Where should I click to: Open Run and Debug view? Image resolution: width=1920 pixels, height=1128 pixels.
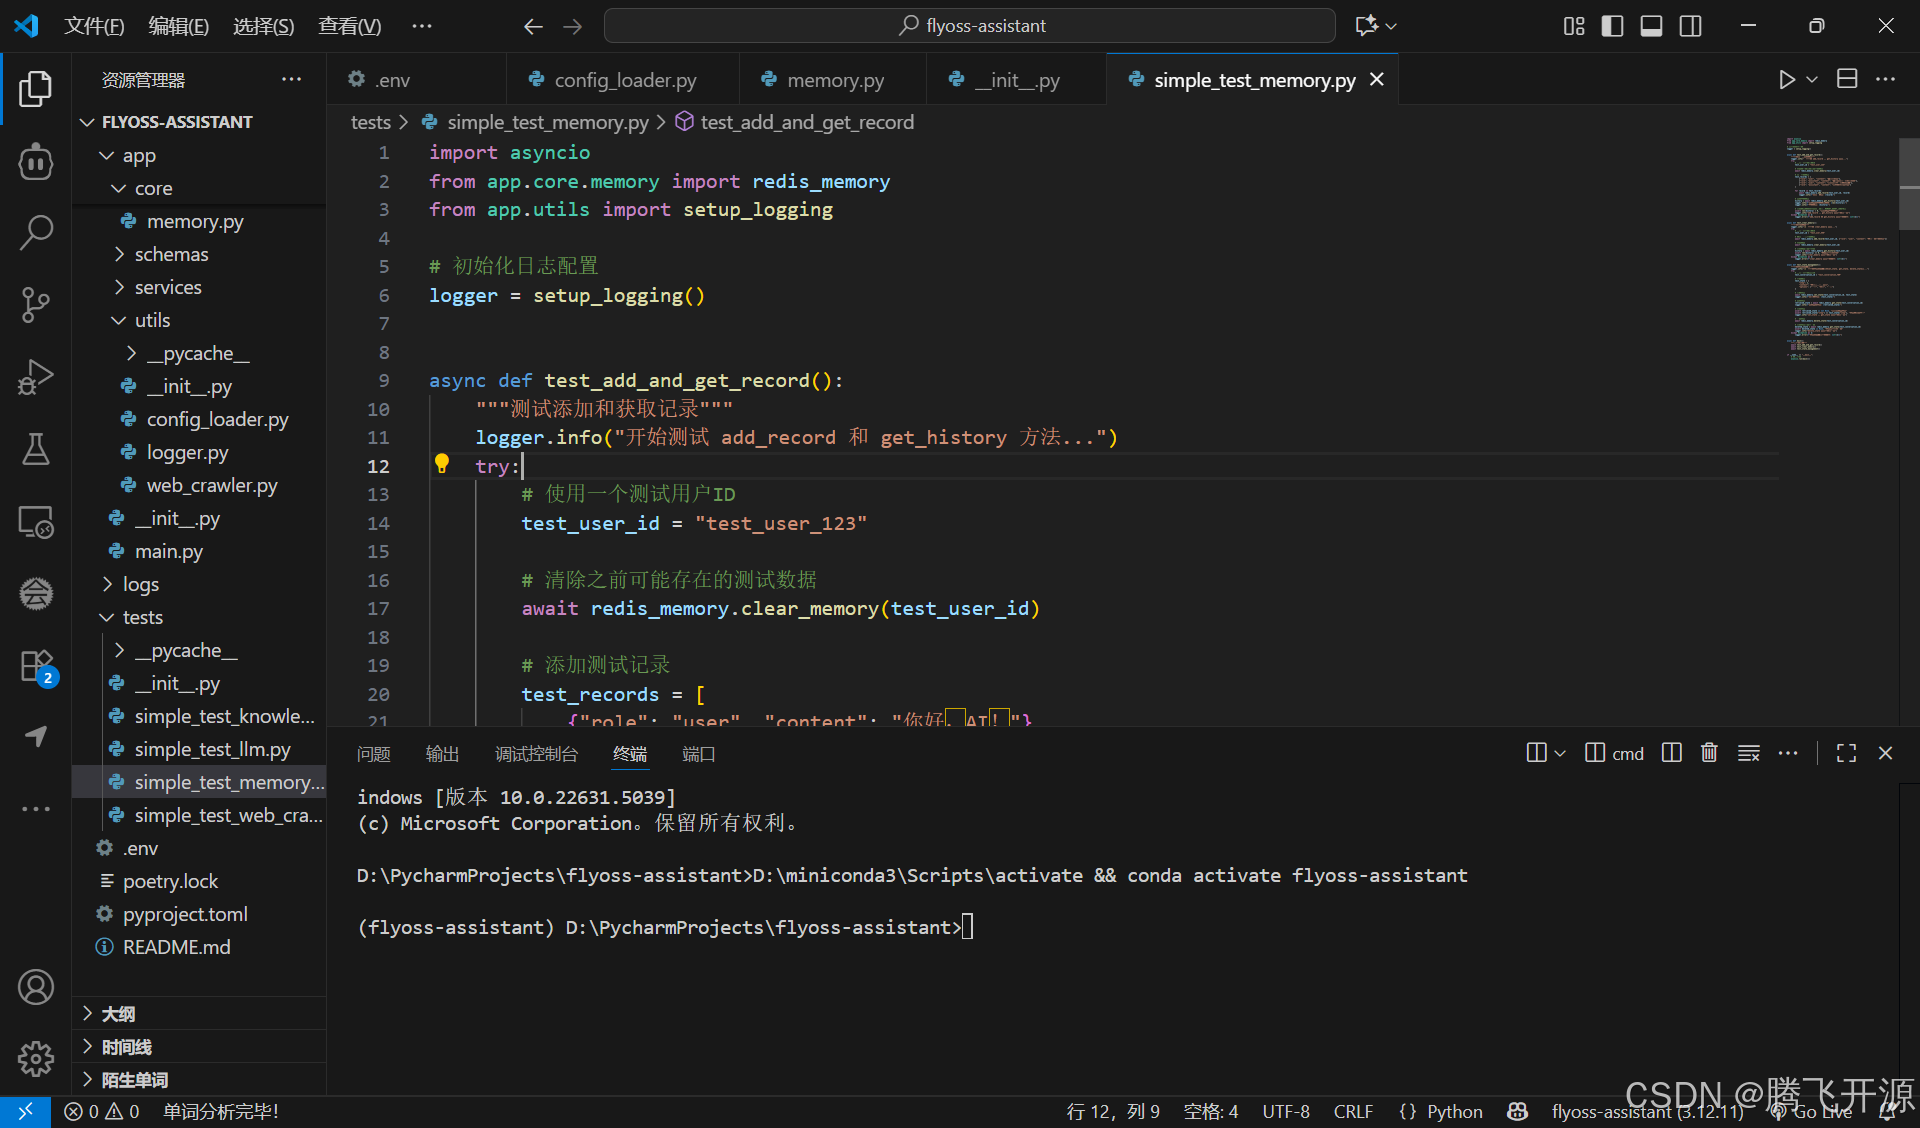pyautogui.click(x=36, y=377)
